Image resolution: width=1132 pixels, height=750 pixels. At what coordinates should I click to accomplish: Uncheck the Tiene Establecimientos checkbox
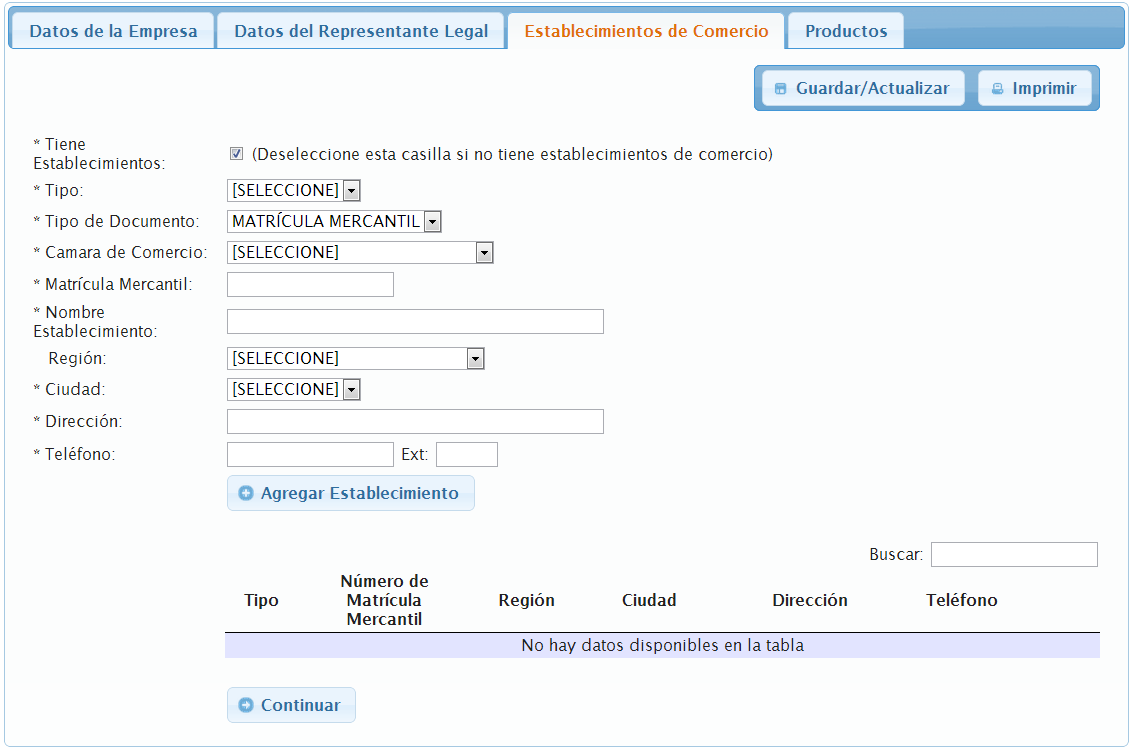pos(237,154)
